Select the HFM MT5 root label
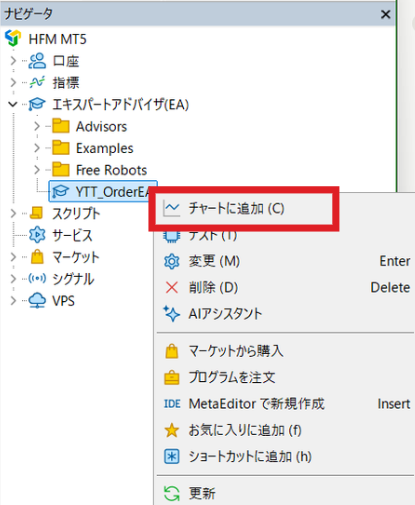The width and height of the screenshot is (415, 505). coord(57,39)
